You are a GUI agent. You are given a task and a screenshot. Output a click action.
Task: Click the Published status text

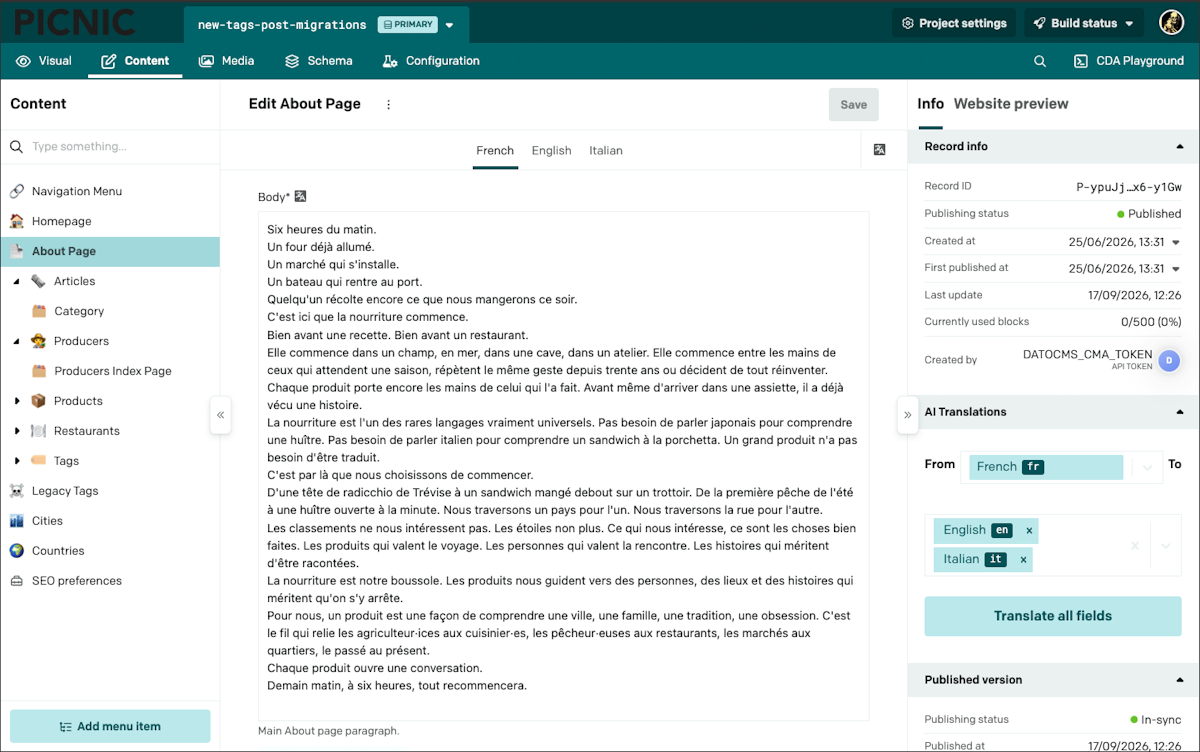pyautogui.click(x=1154, y=214)
